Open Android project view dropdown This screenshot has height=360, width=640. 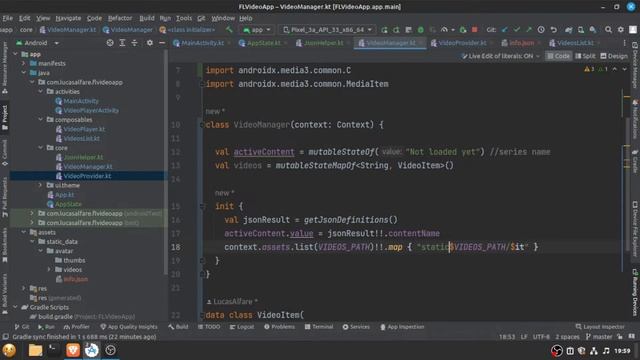point(38,43)
